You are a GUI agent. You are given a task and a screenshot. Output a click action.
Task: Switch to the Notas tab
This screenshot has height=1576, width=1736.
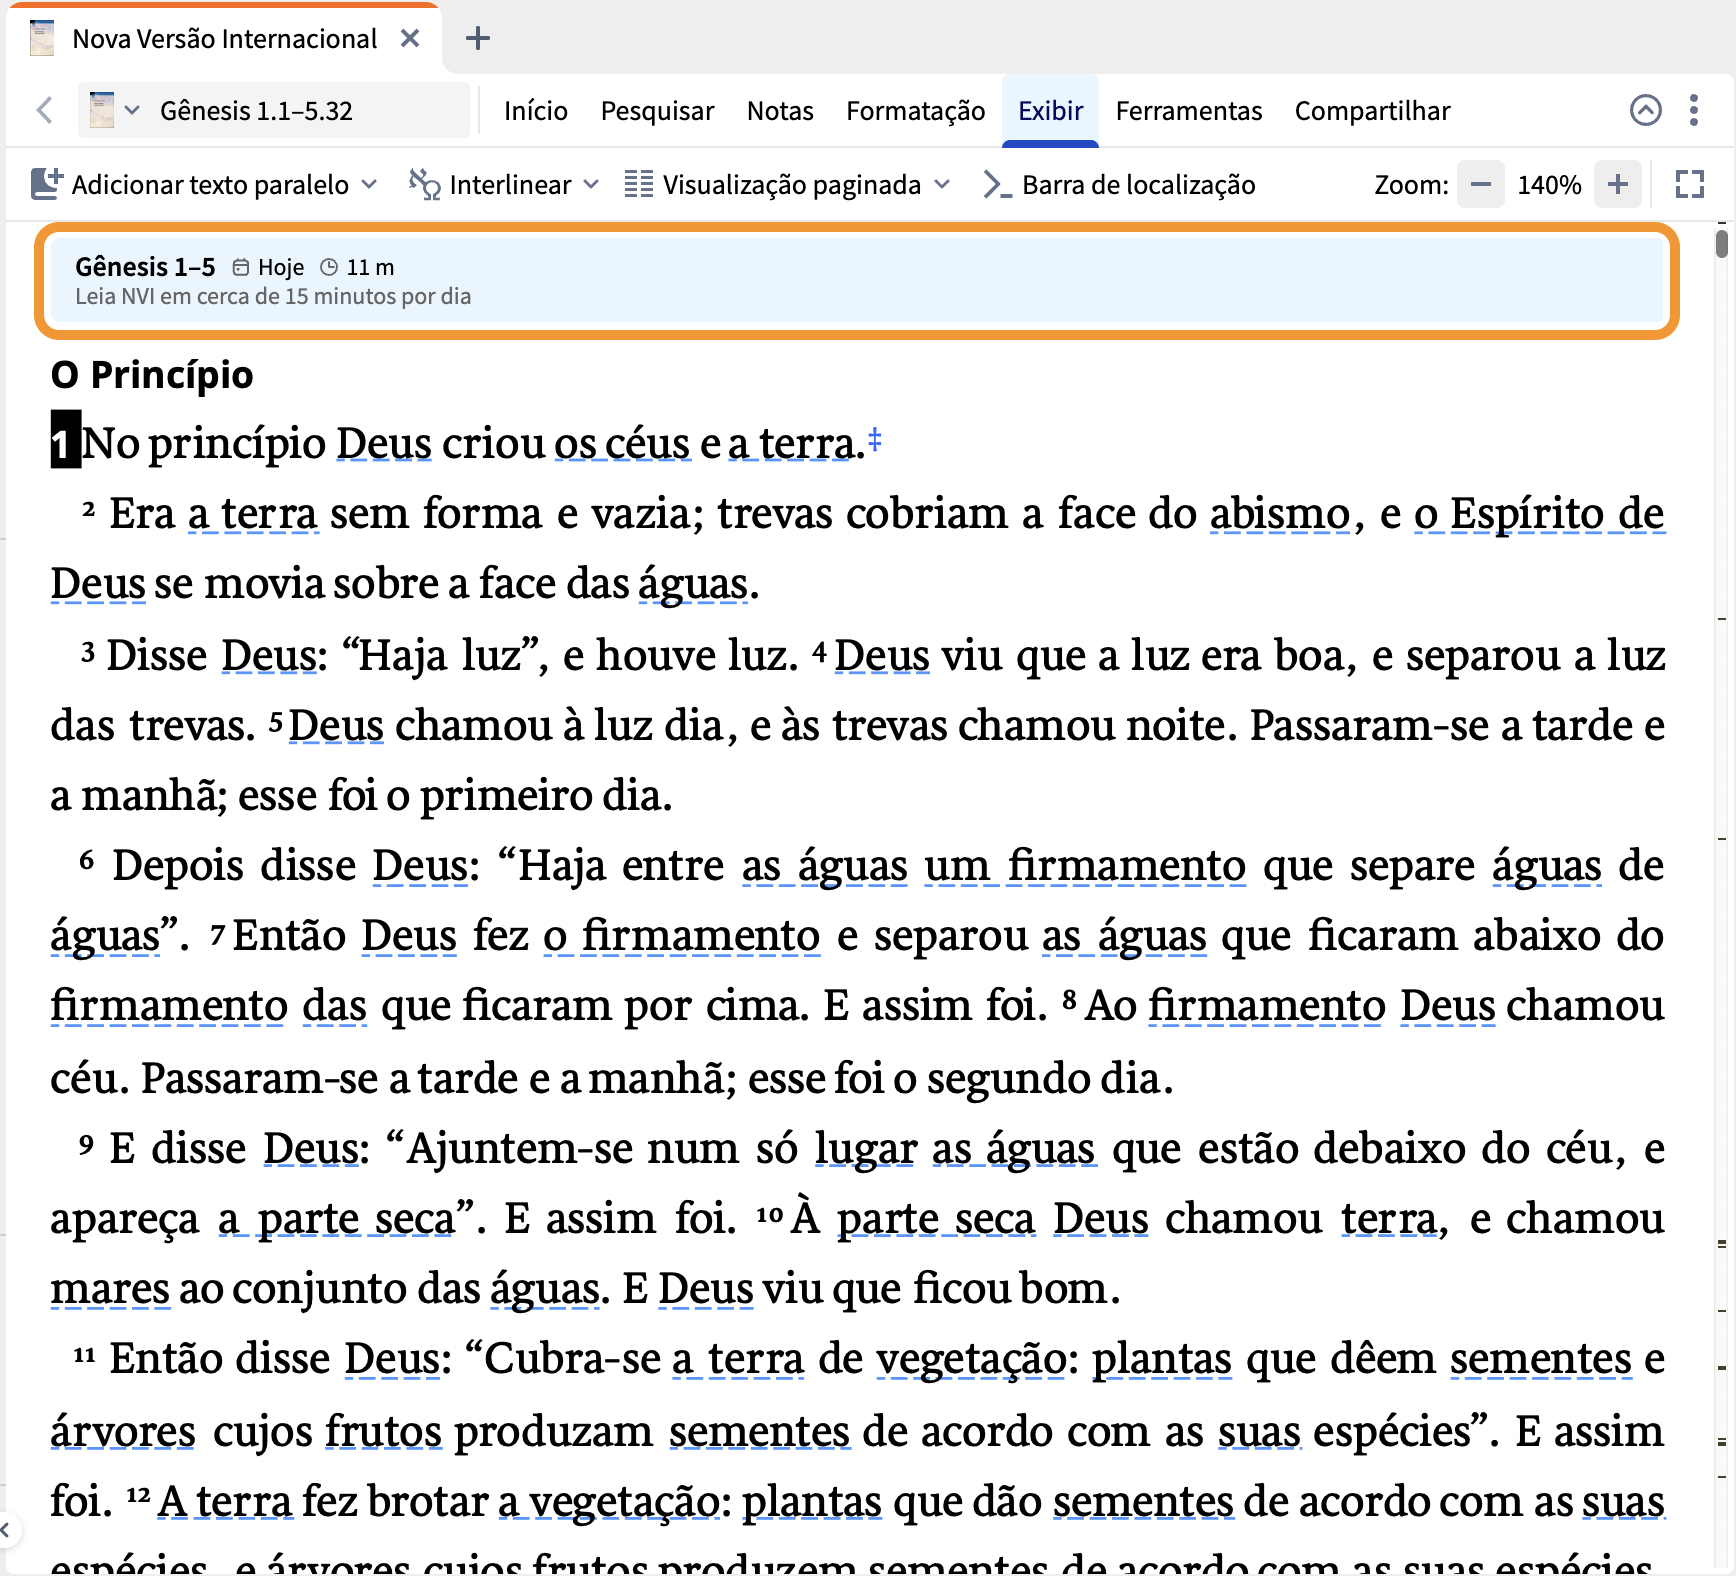coord(780,110)
